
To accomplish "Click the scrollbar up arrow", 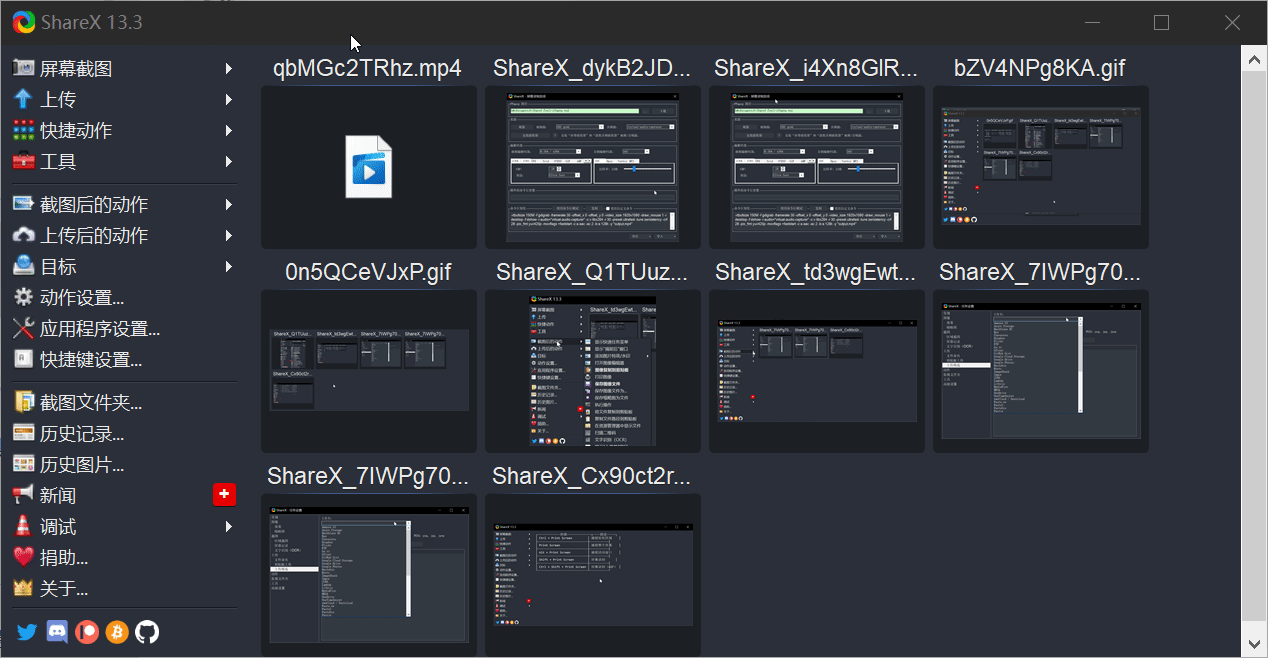I will (1253, 60).
